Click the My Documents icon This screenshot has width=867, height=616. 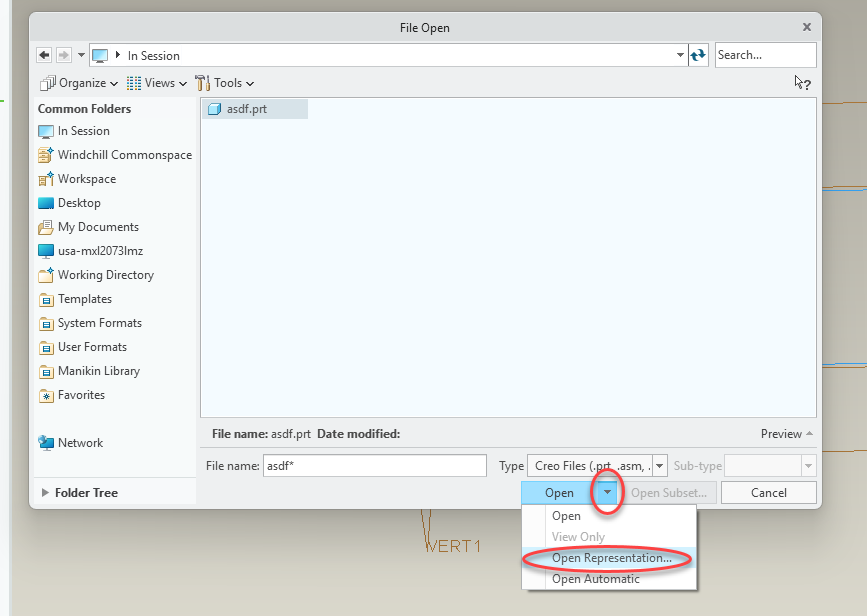coord(46,227)
